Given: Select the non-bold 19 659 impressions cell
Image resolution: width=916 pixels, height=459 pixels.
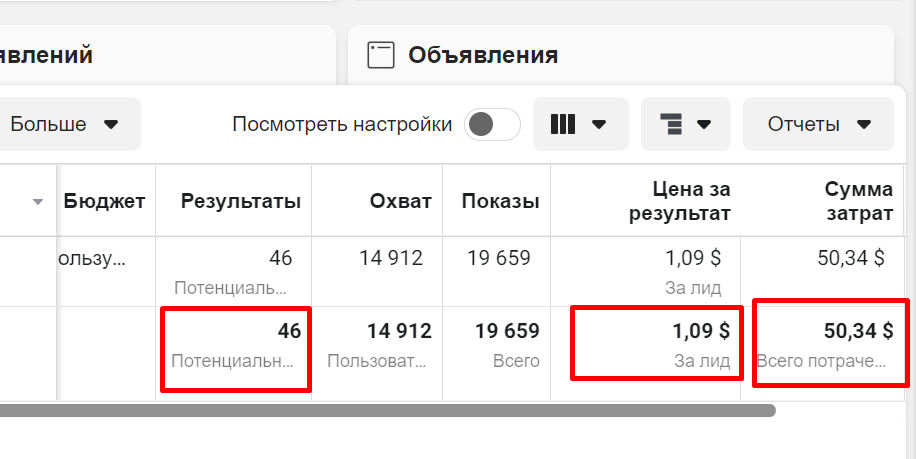Looking at the screenshot, I should [497, 271].
